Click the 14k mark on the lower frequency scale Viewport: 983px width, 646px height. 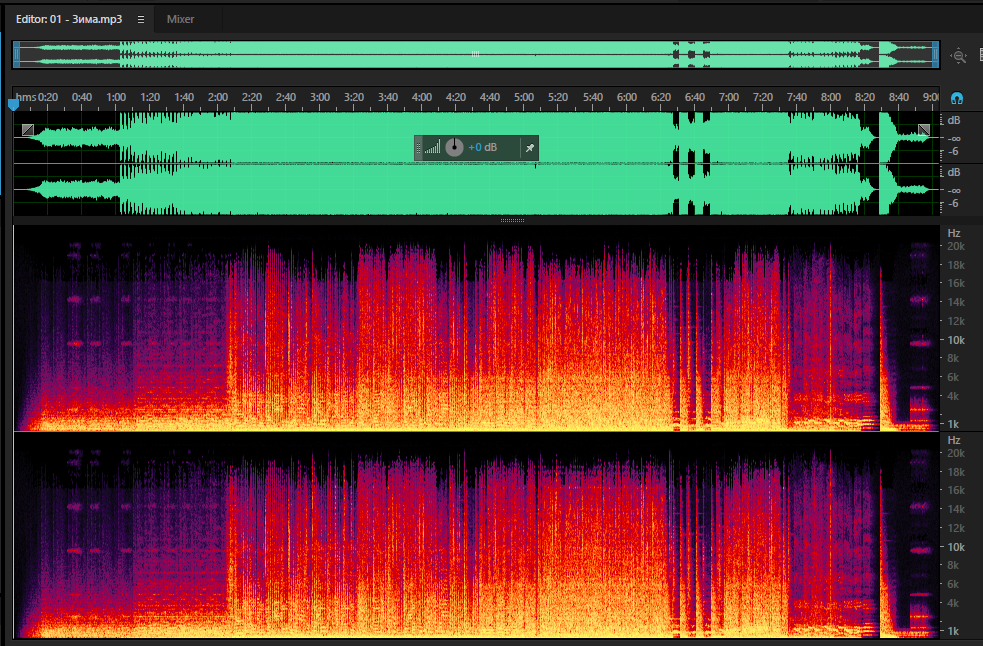pyautogui.click(x=955, y=509)
